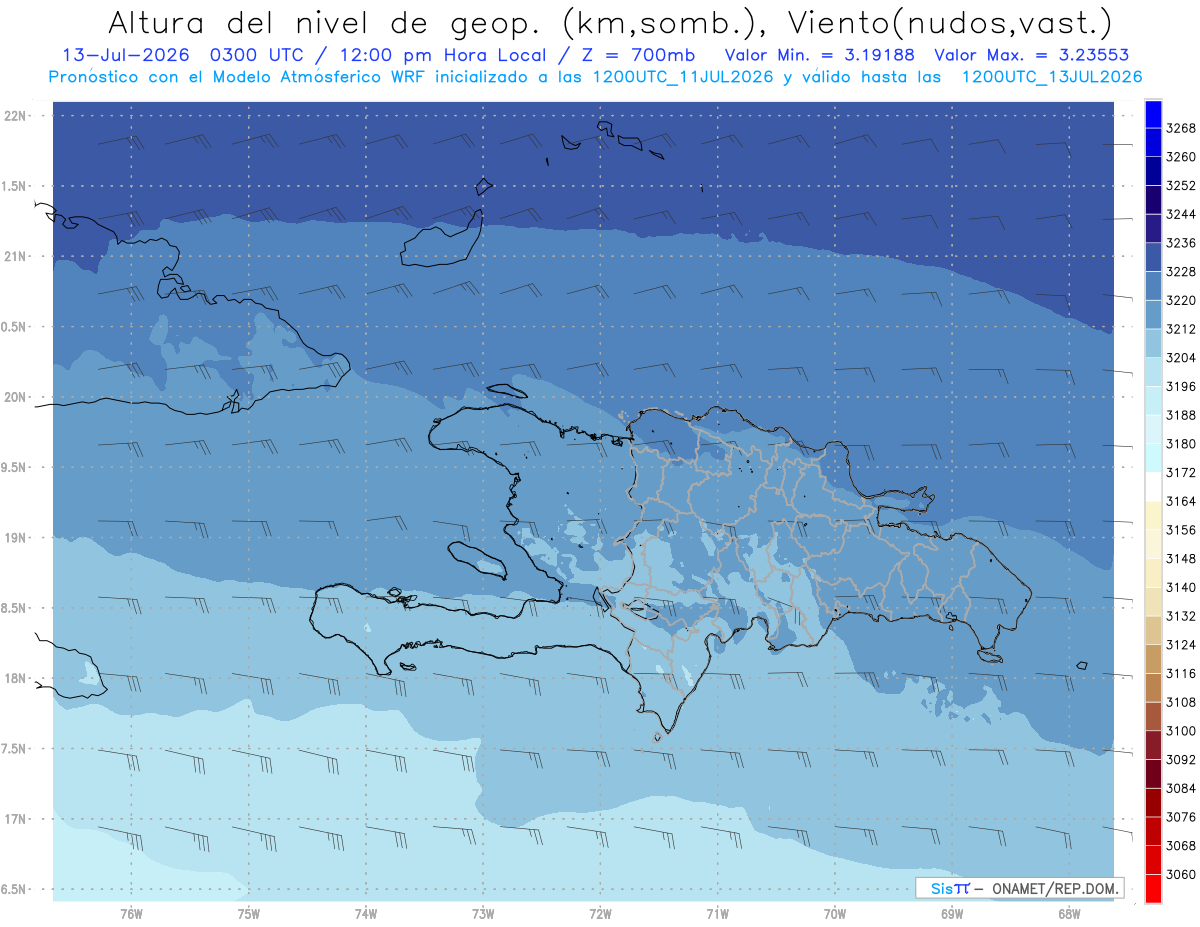Viewport: 1200px width, 927px height.
Task: Pick the pale yellow swatch between 3164 and 3156
Action: click(x=1153, y=515)
